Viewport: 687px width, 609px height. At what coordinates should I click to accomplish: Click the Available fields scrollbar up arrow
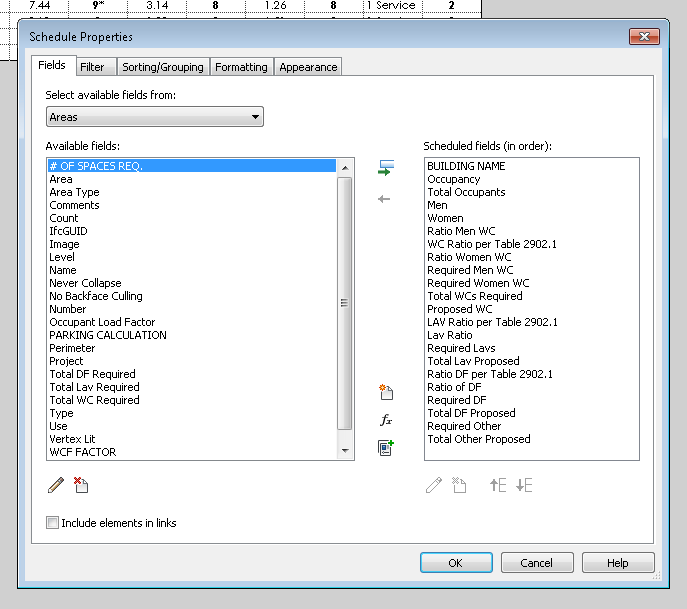point(345,168)
